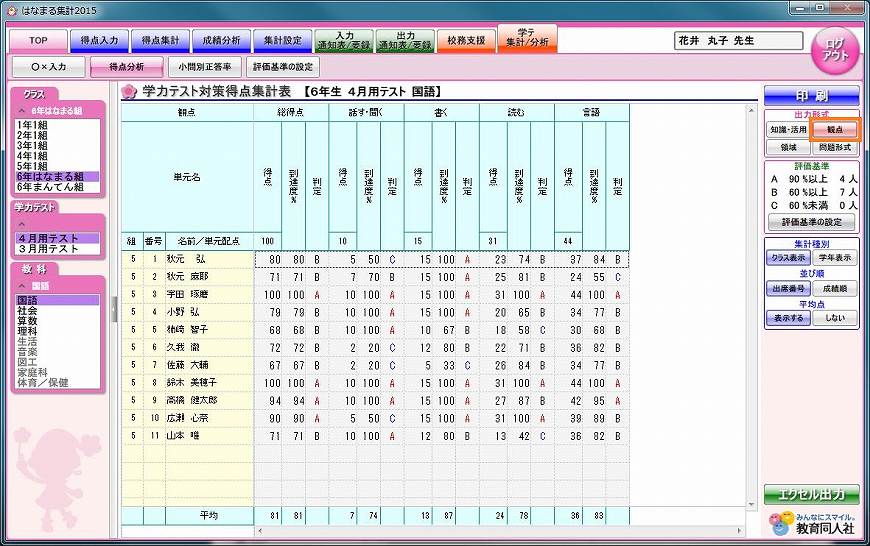This screenshot has width=870, height=546.
Task: Open the 出力 通知表/要録 tab
Action: 405,41
